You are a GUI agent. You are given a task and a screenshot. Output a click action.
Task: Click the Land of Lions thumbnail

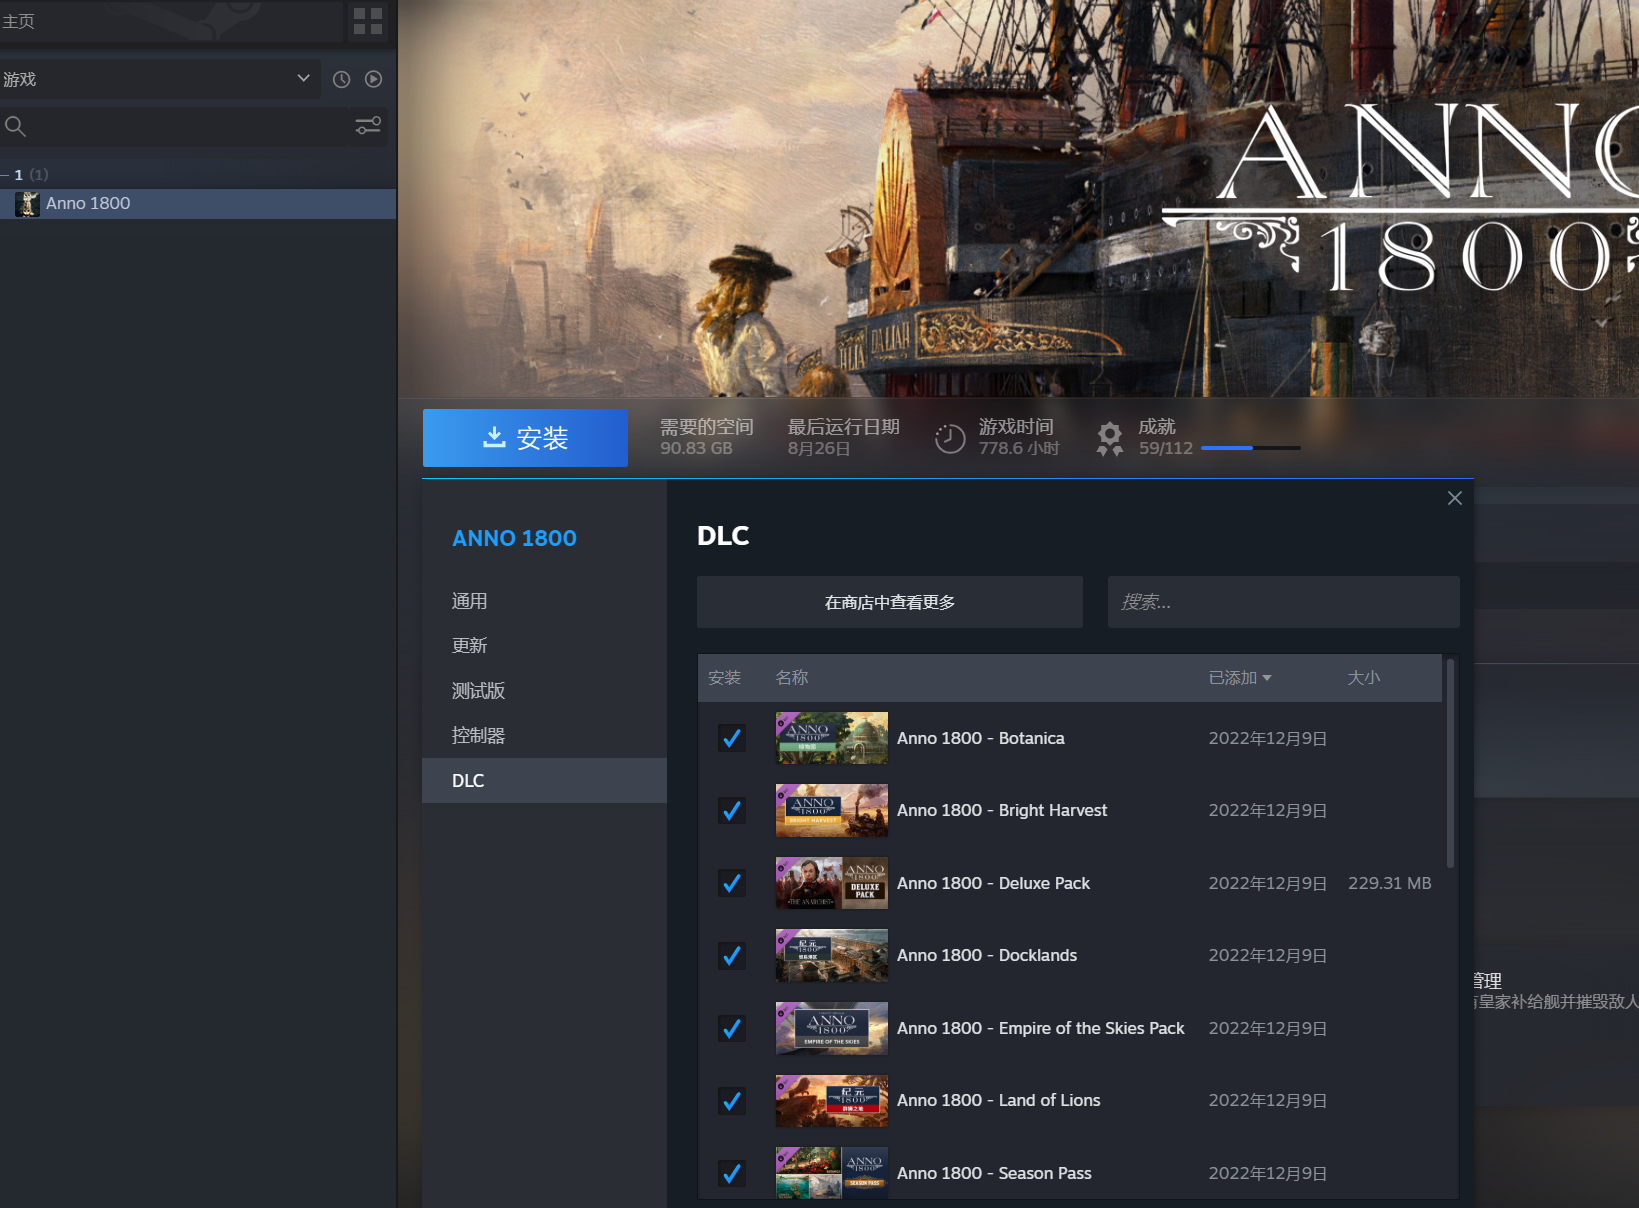click(x=832, y=1101)
